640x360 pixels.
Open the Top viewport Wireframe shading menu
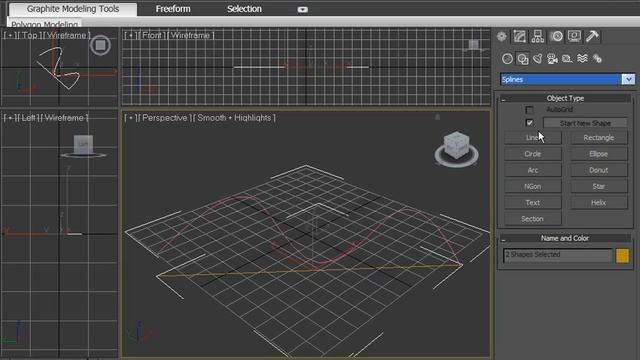point(66,36)
